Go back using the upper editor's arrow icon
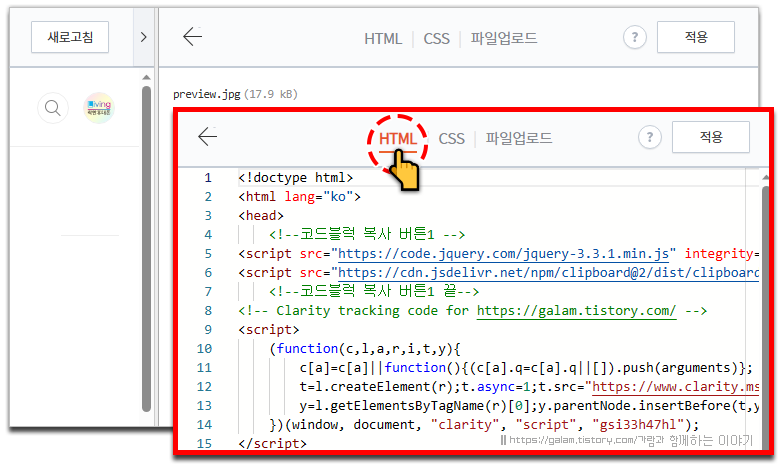780x465 pixels. point(193,36)
